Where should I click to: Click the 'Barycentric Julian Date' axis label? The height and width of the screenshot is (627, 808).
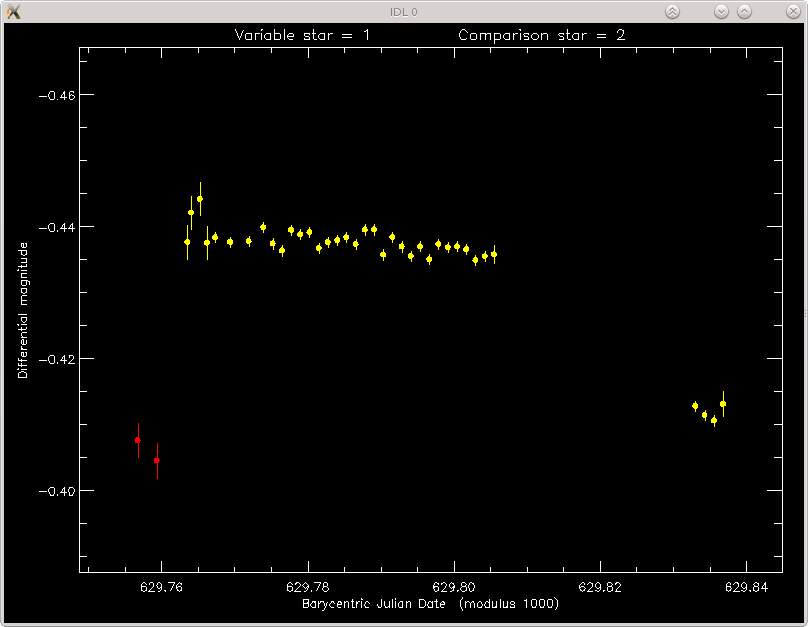click(374, 604)
